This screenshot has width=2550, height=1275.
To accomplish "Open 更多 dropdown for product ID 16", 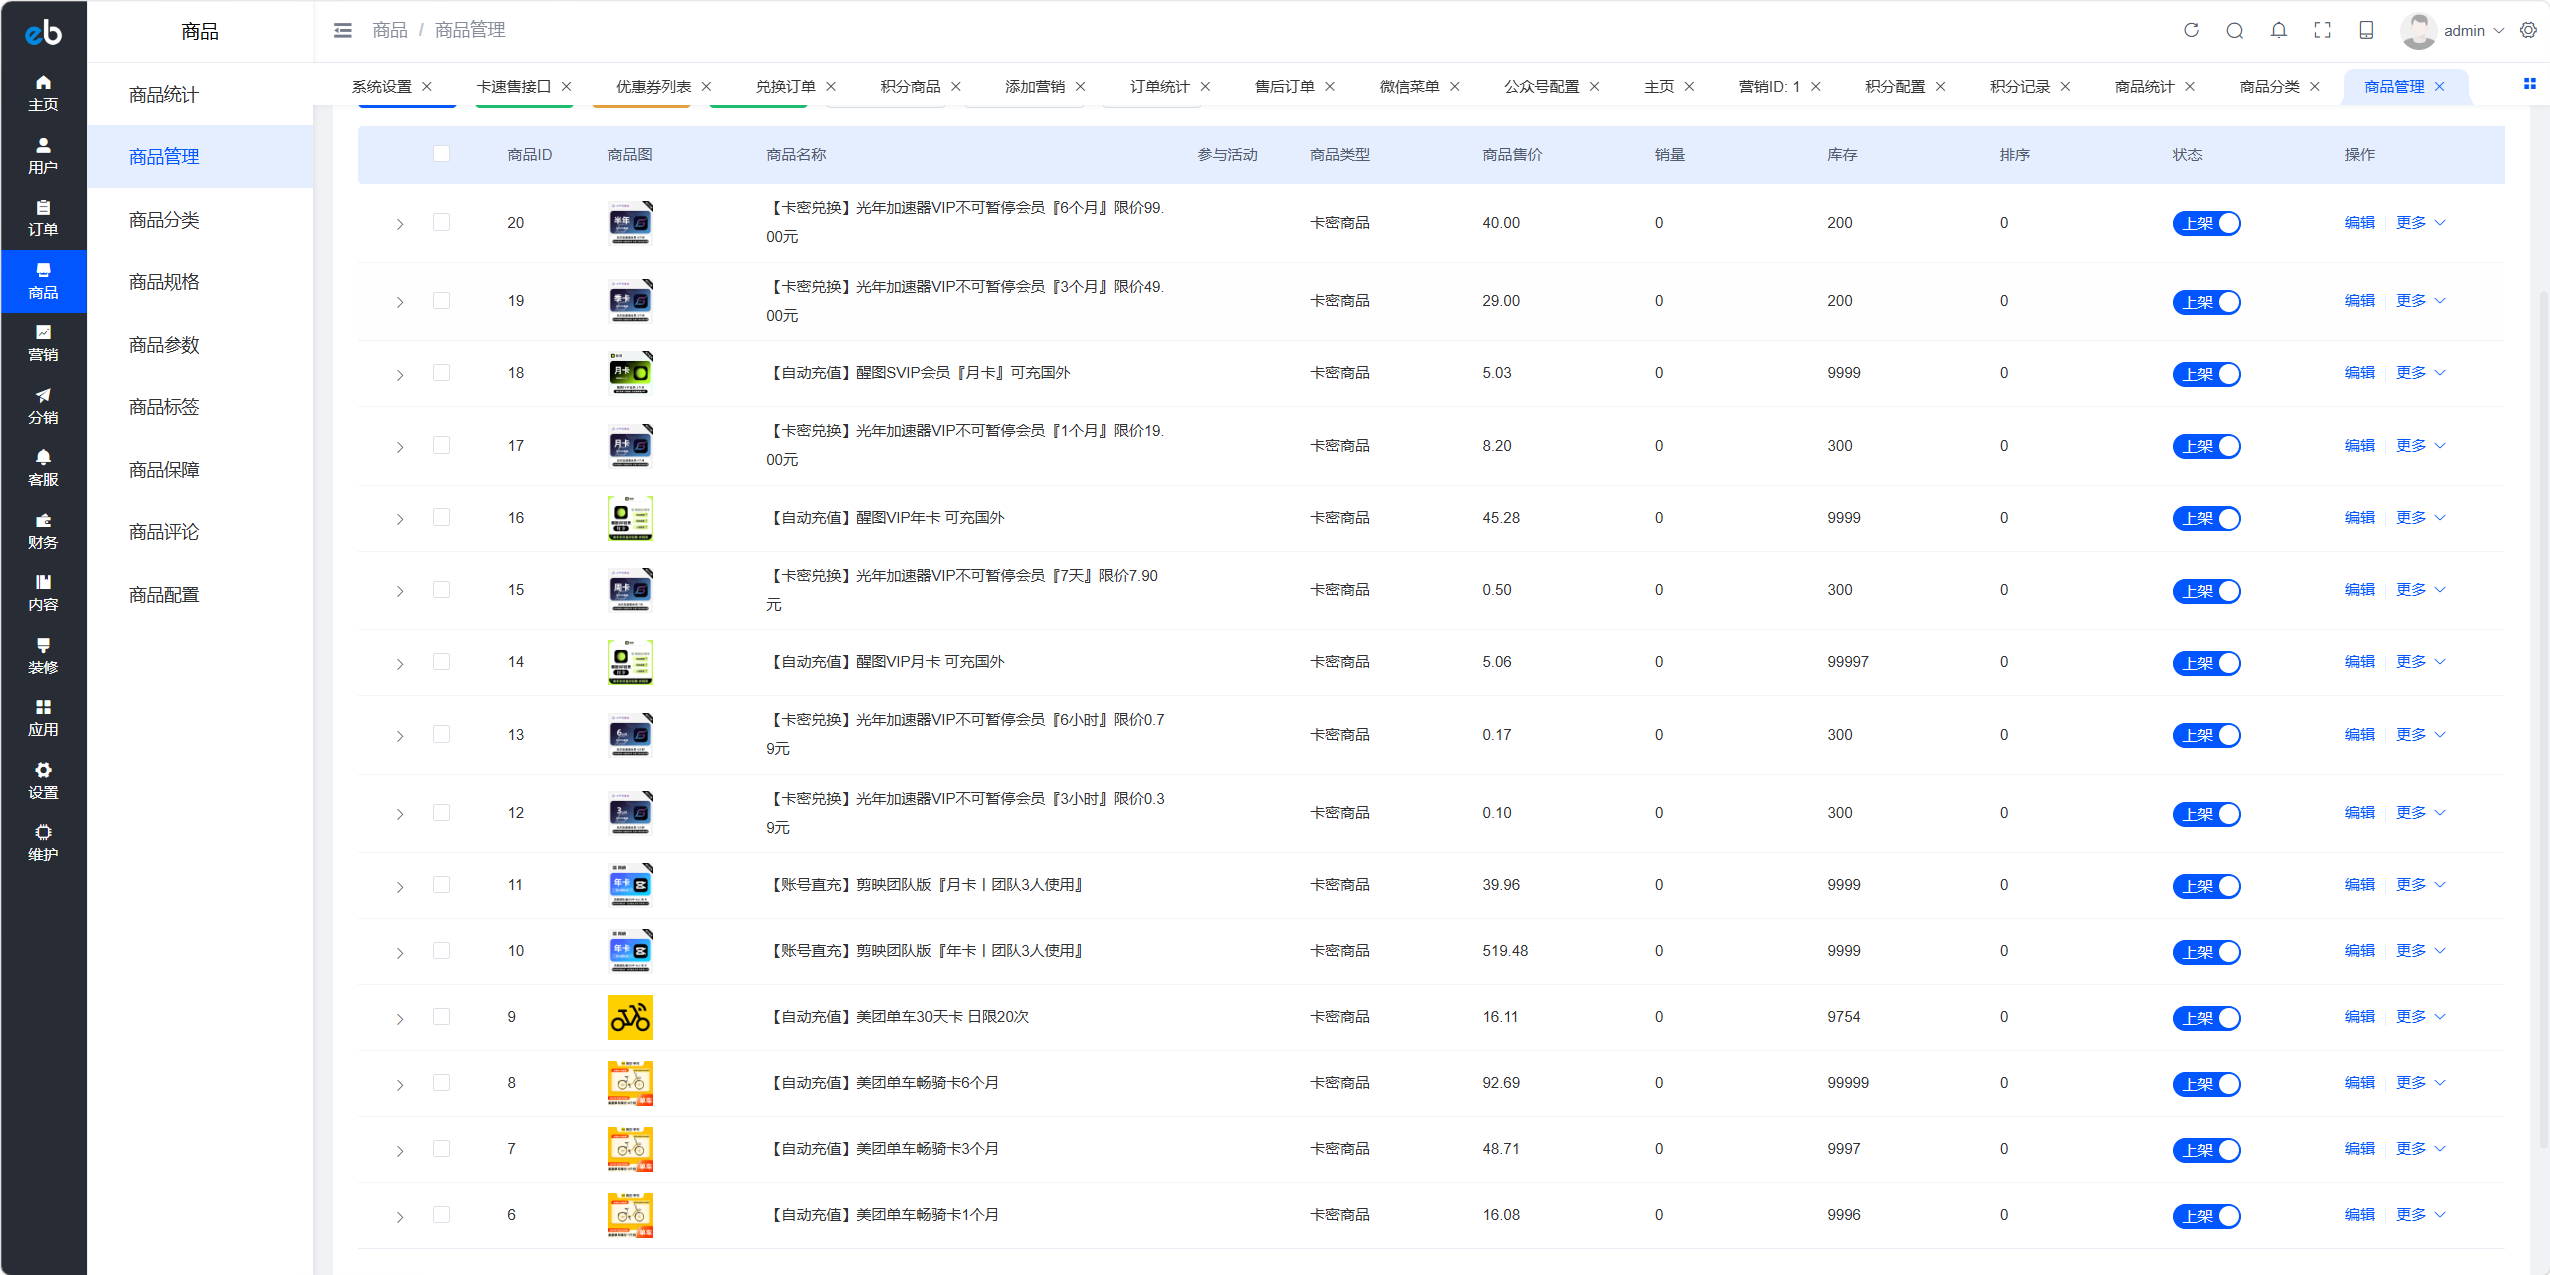I will point(2420,517).
